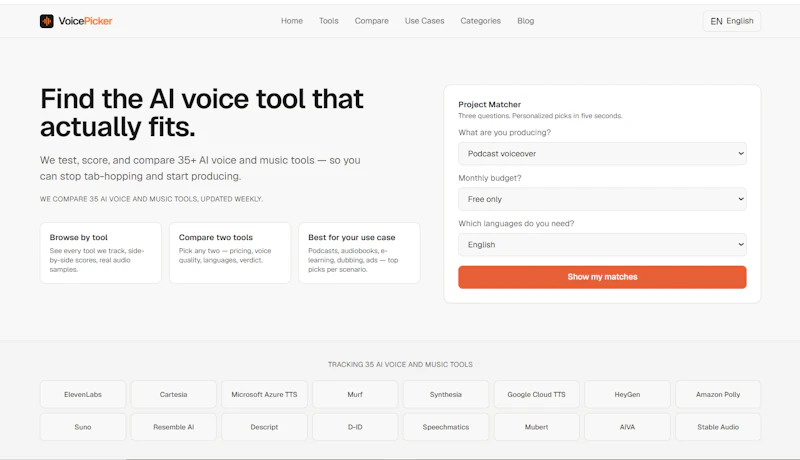Image resolution: width=800 pixels, height=460 pixels.
Task: Open the Google Cloud TTS chip
Action: (x=537, y=394)
